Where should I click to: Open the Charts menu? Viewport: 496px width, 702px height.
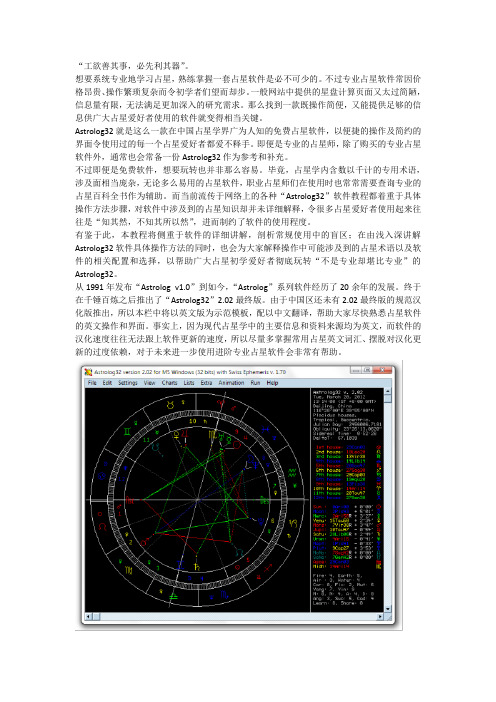(x=169, y=383)
